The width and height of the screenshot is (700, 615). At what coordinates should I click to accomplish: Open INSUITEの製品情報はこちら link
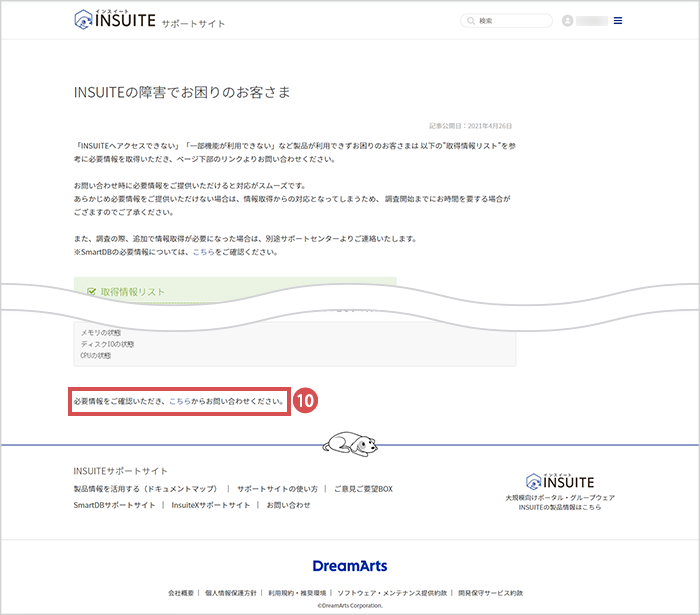coord(560,507)
